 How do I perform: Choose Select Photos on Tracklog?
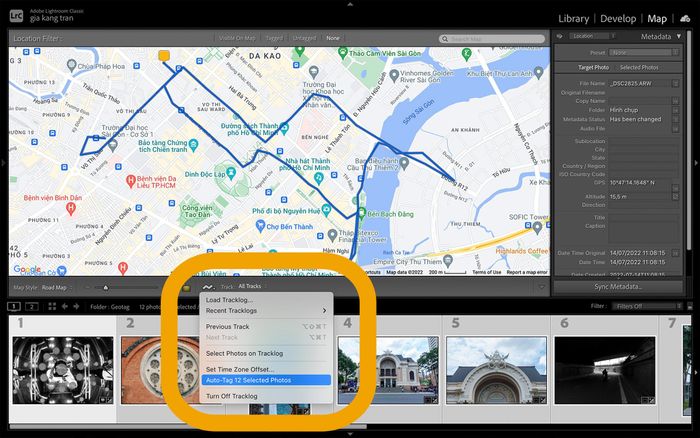pos(267,354)
